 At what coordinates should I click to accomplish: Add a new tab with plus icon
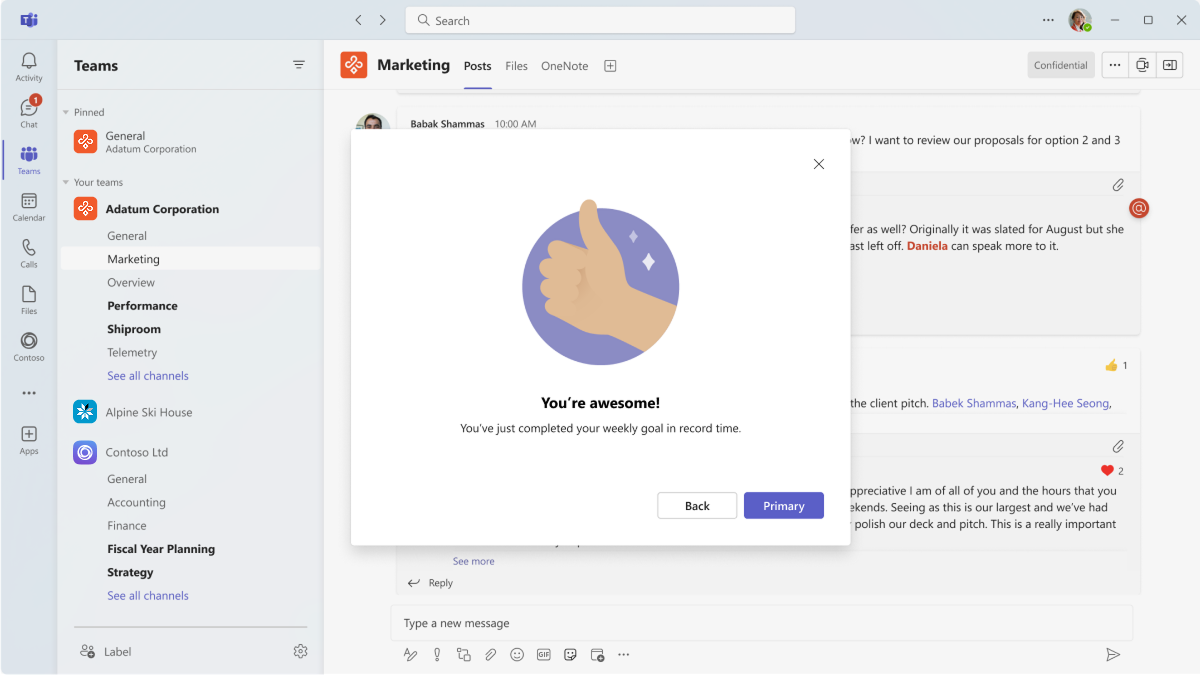(x=610, y=66)
